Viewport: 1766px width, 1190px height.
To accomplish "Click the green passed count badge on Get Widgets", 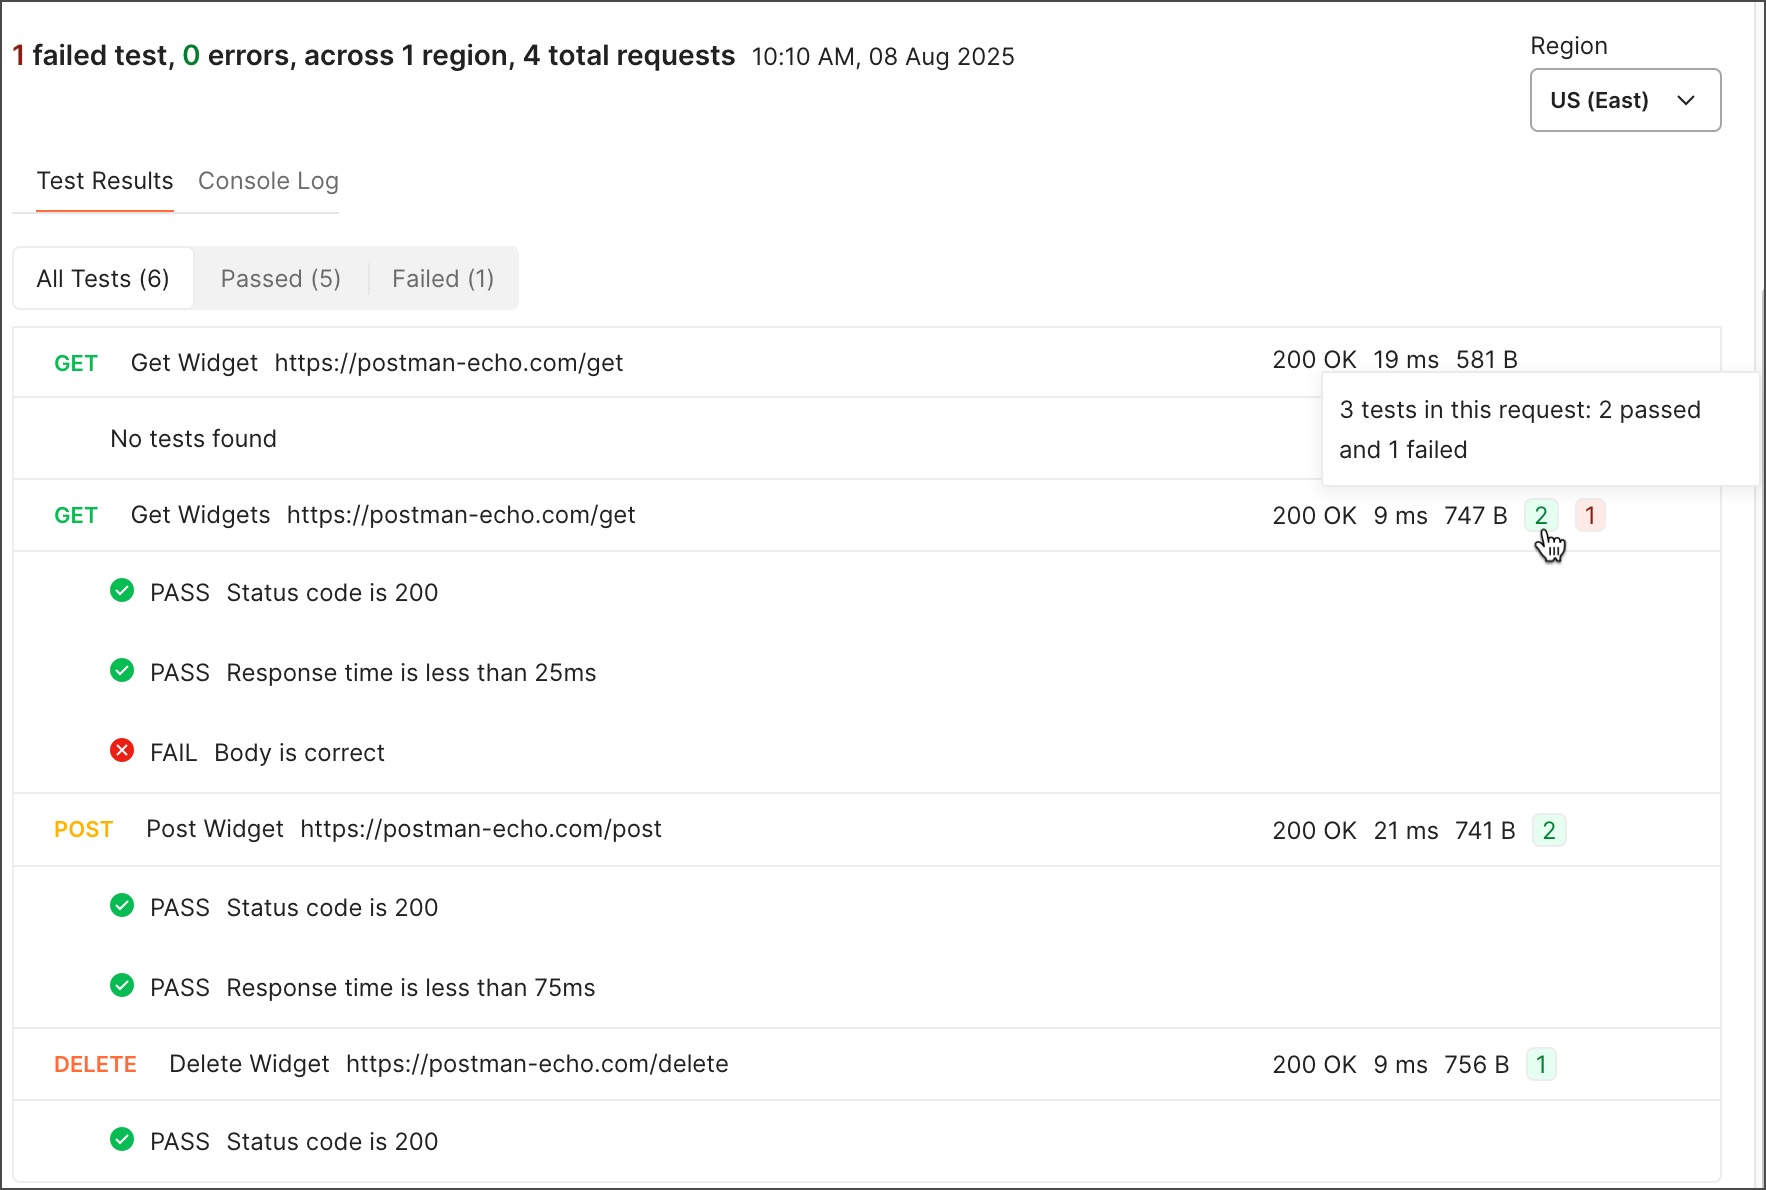I will click(x=1541, y=515).
